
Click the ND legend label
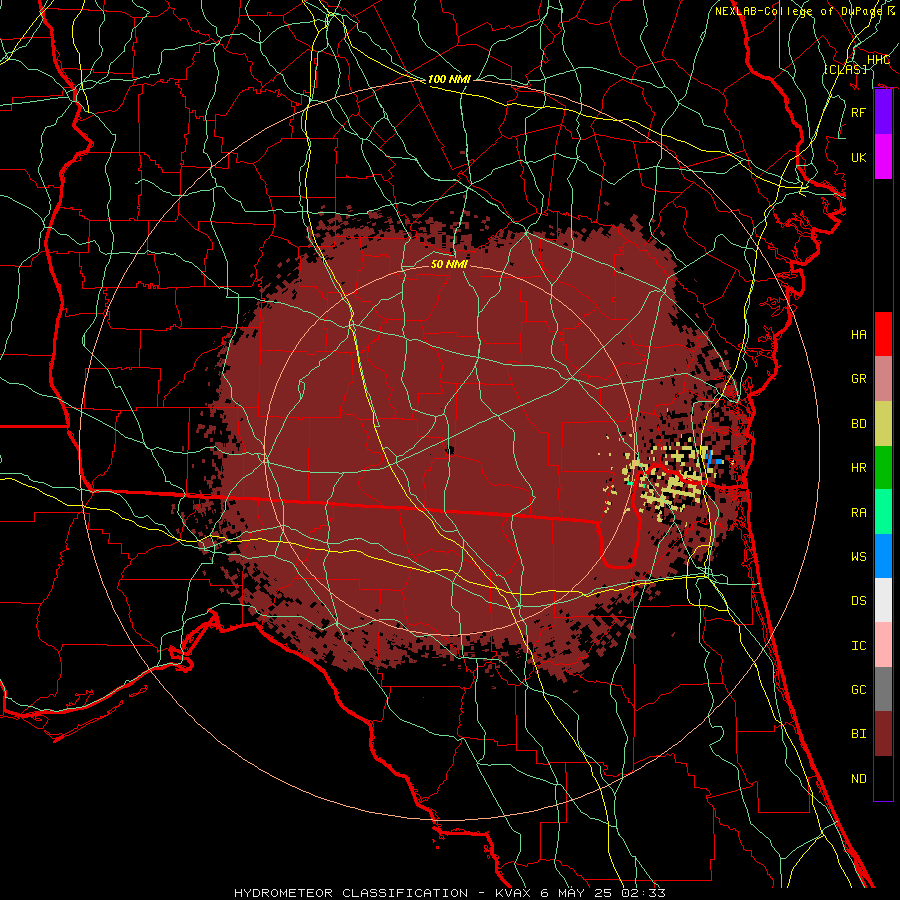(x=858, y=778)
